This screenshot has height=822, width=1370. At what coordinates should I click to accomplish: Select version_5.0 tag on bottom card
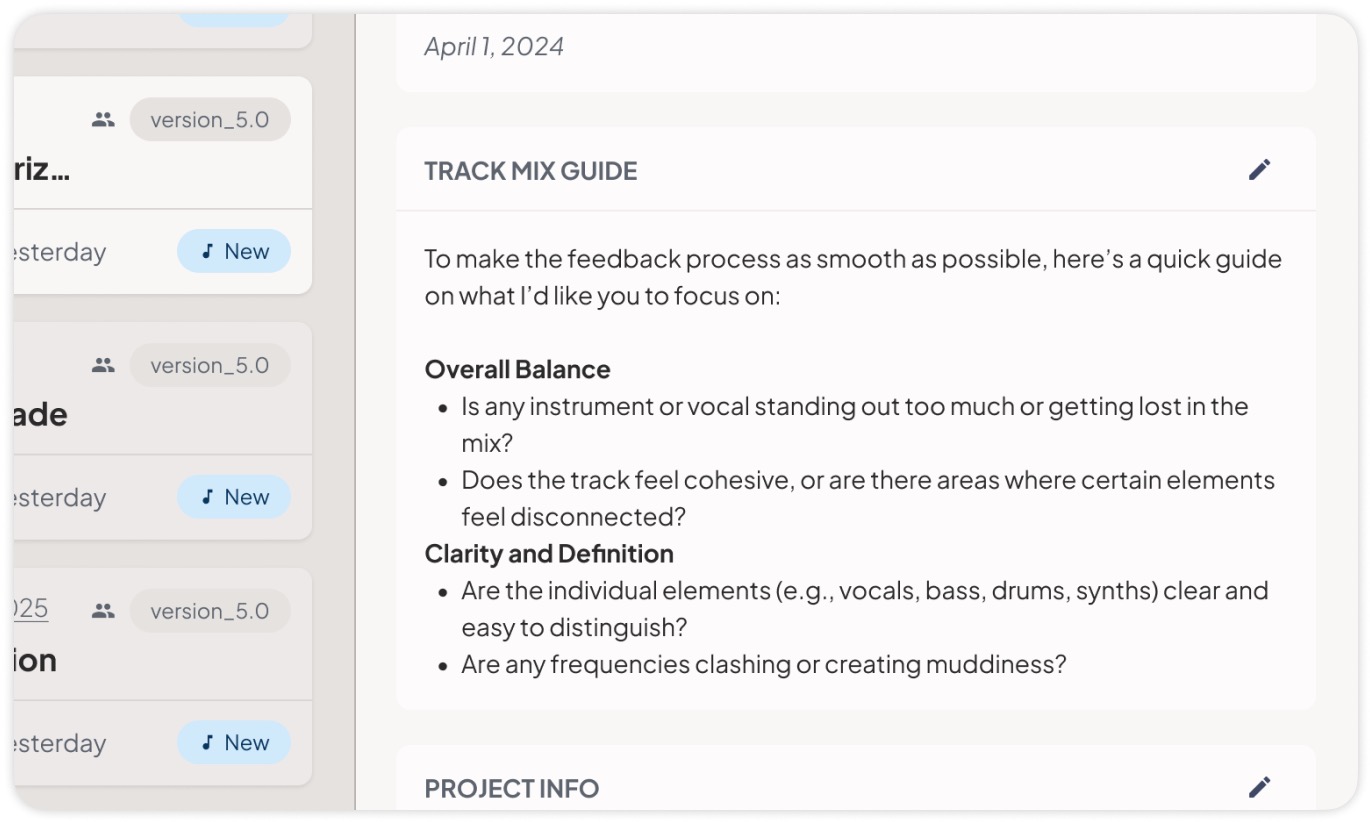click(x=210, y=611)
